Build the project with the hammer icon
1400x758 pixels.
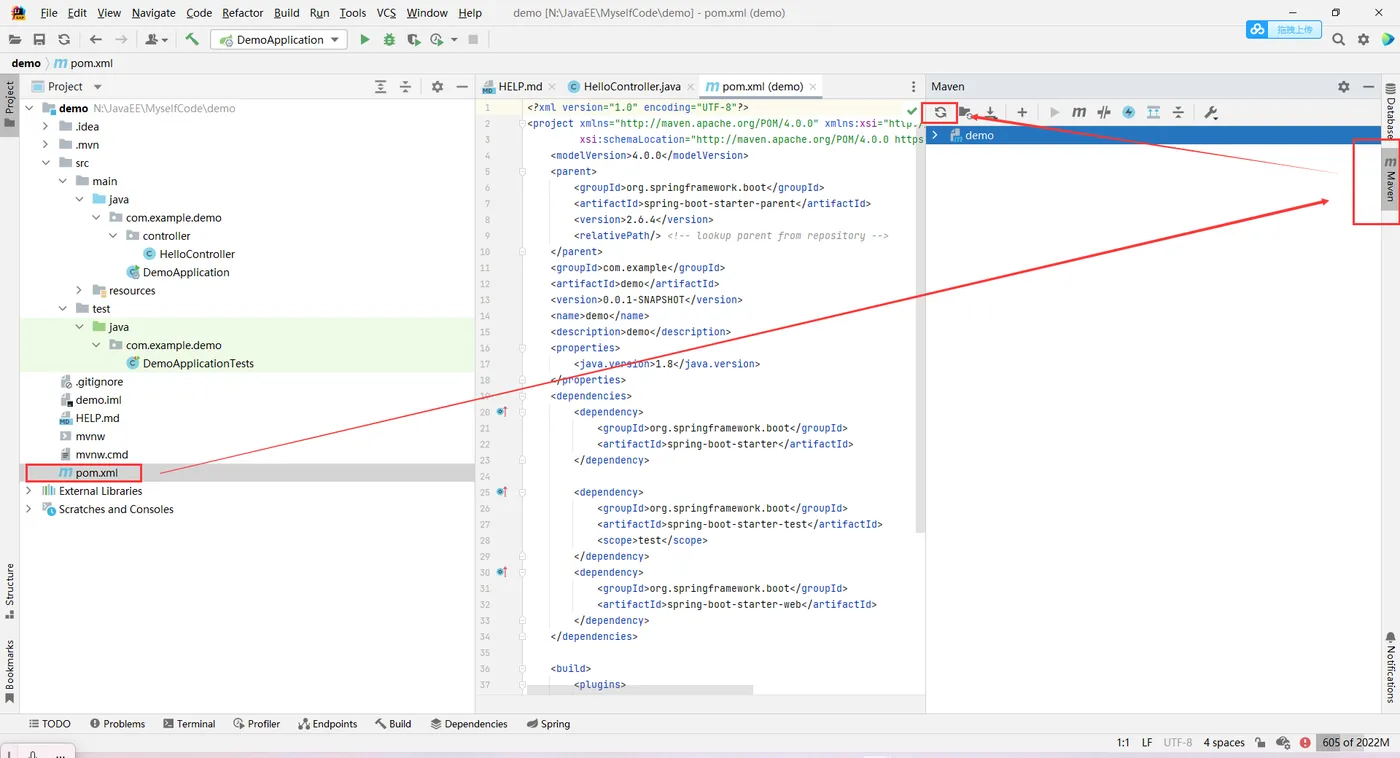coord(192,40)
